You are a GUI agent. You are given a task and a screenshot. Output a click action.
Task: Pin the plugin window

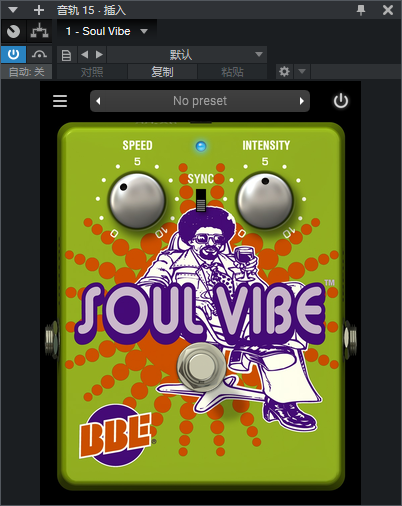click(361, 10)
